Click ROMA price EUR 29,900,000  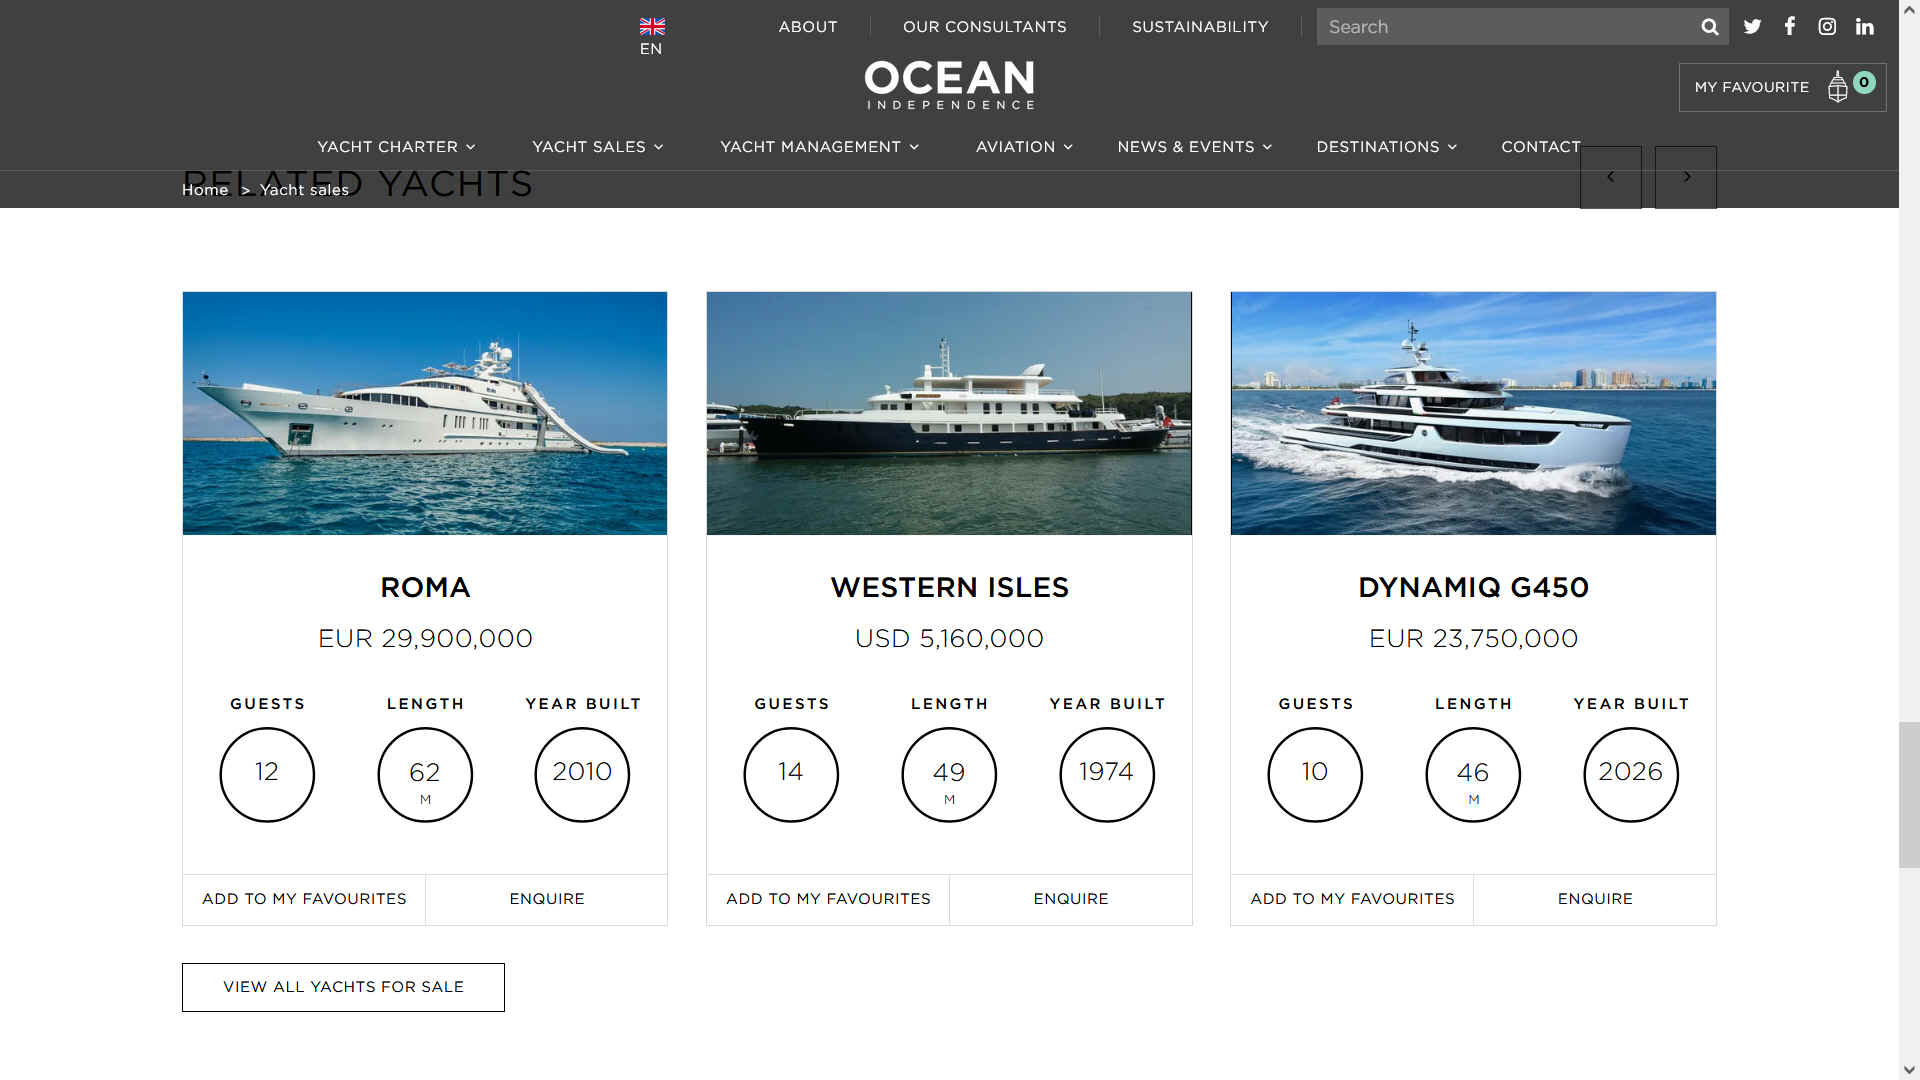click(x=425, y=638)
